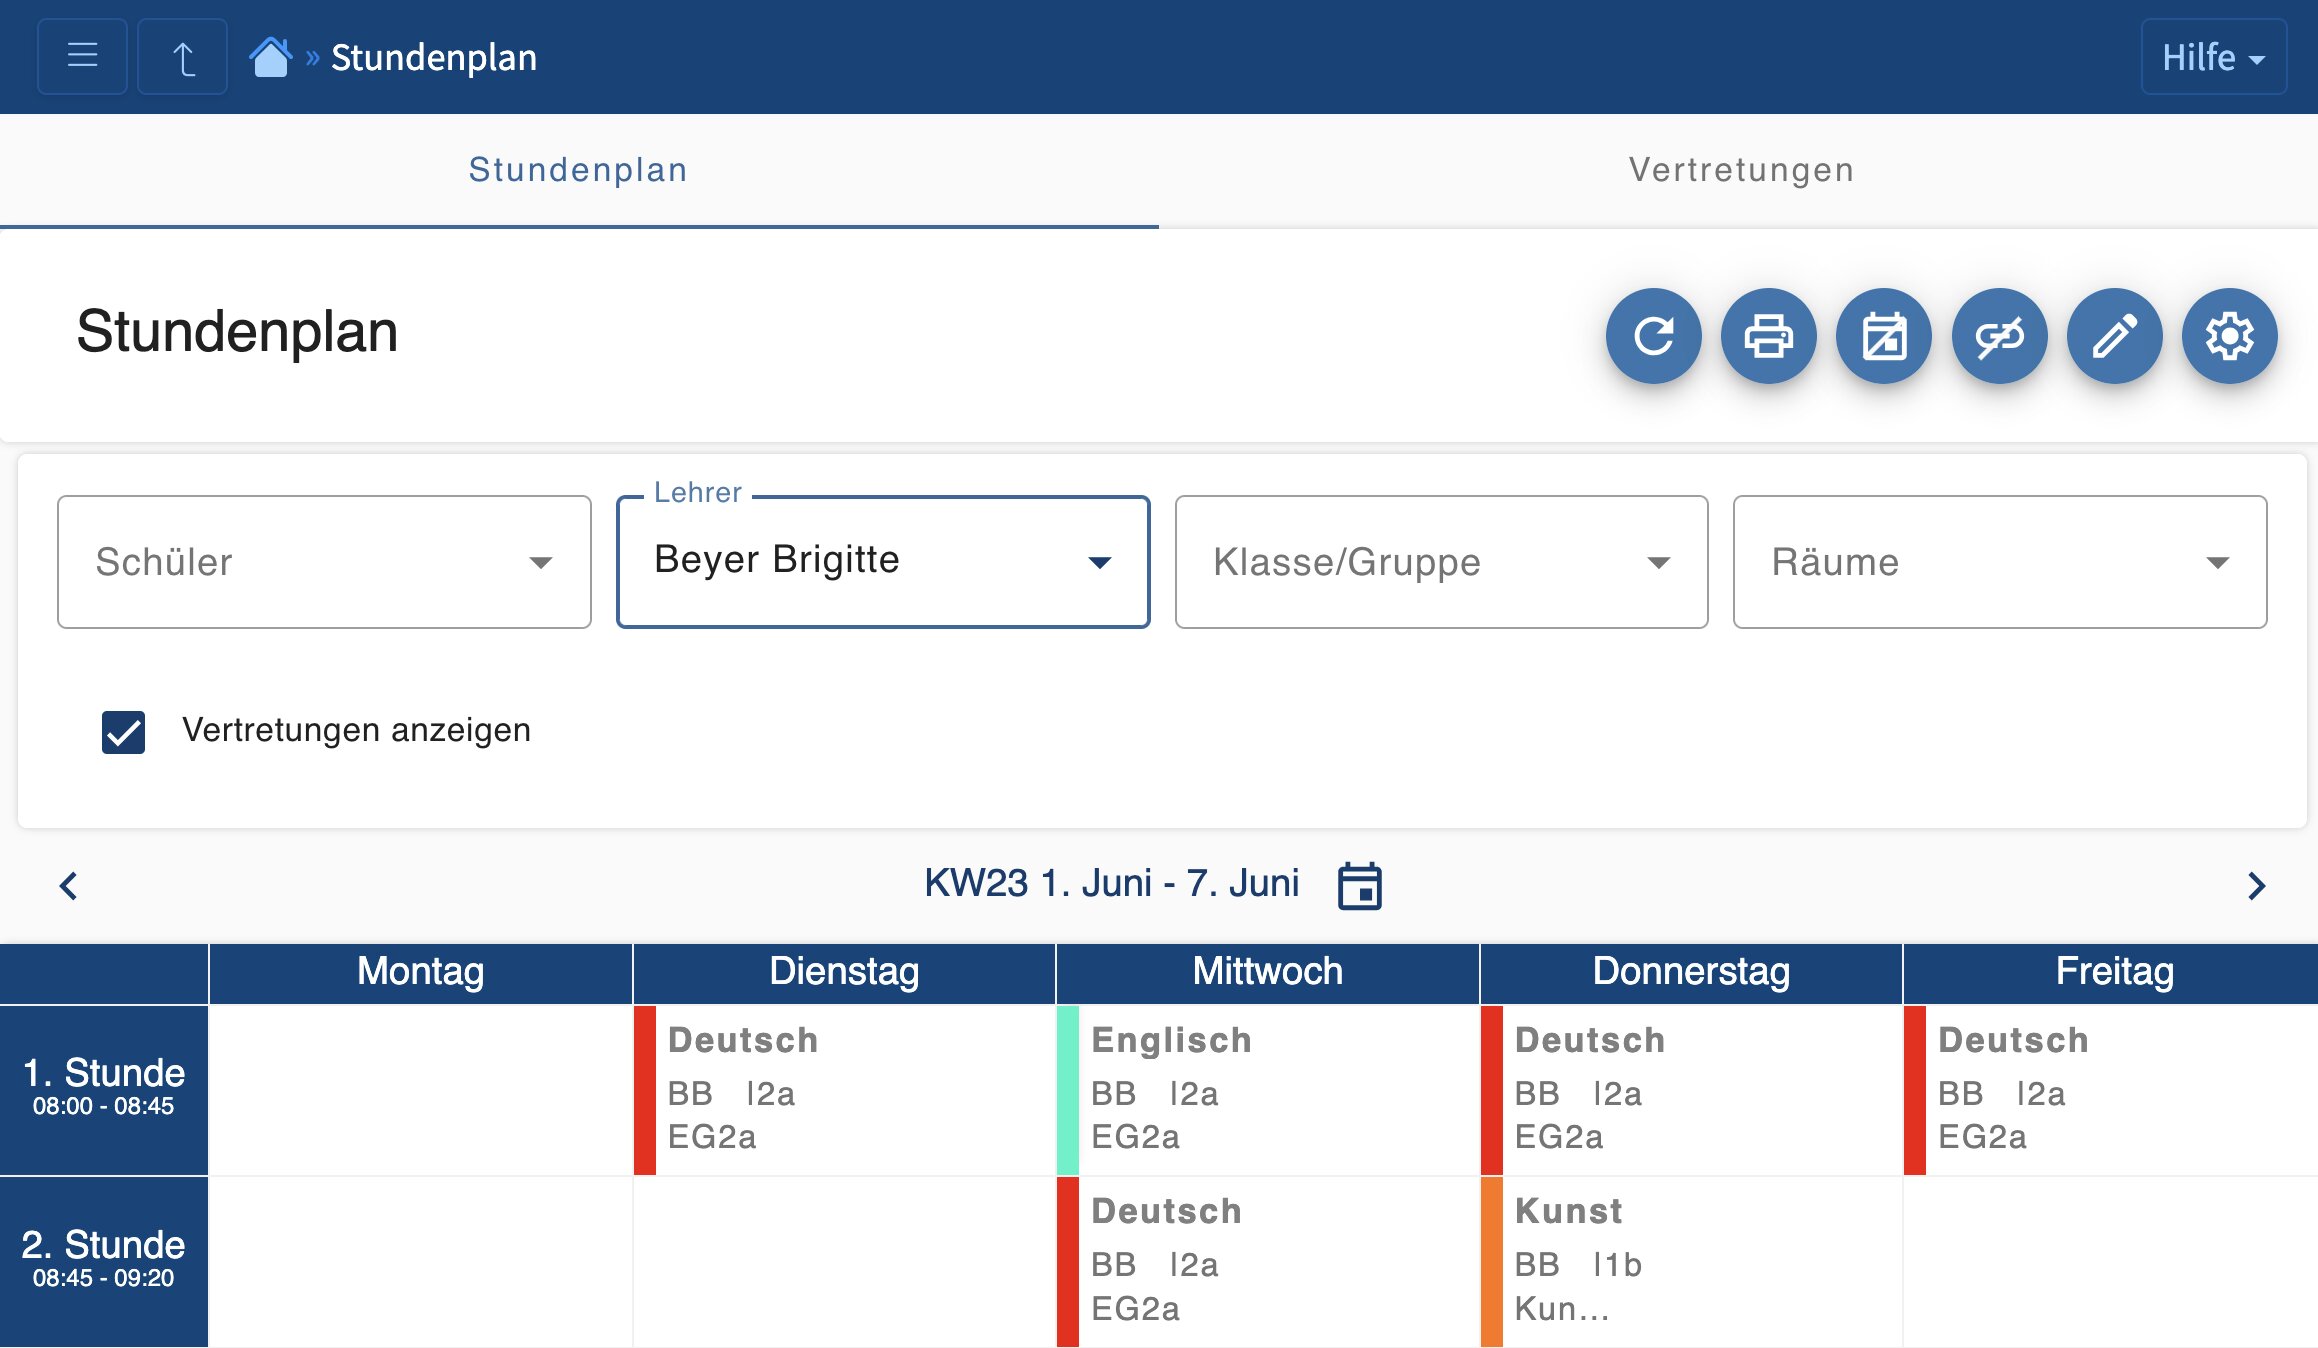Viewport: 2318px width, 1348px height.
Task: Click the crossed-out link icon button
Action: point(1999,336)
